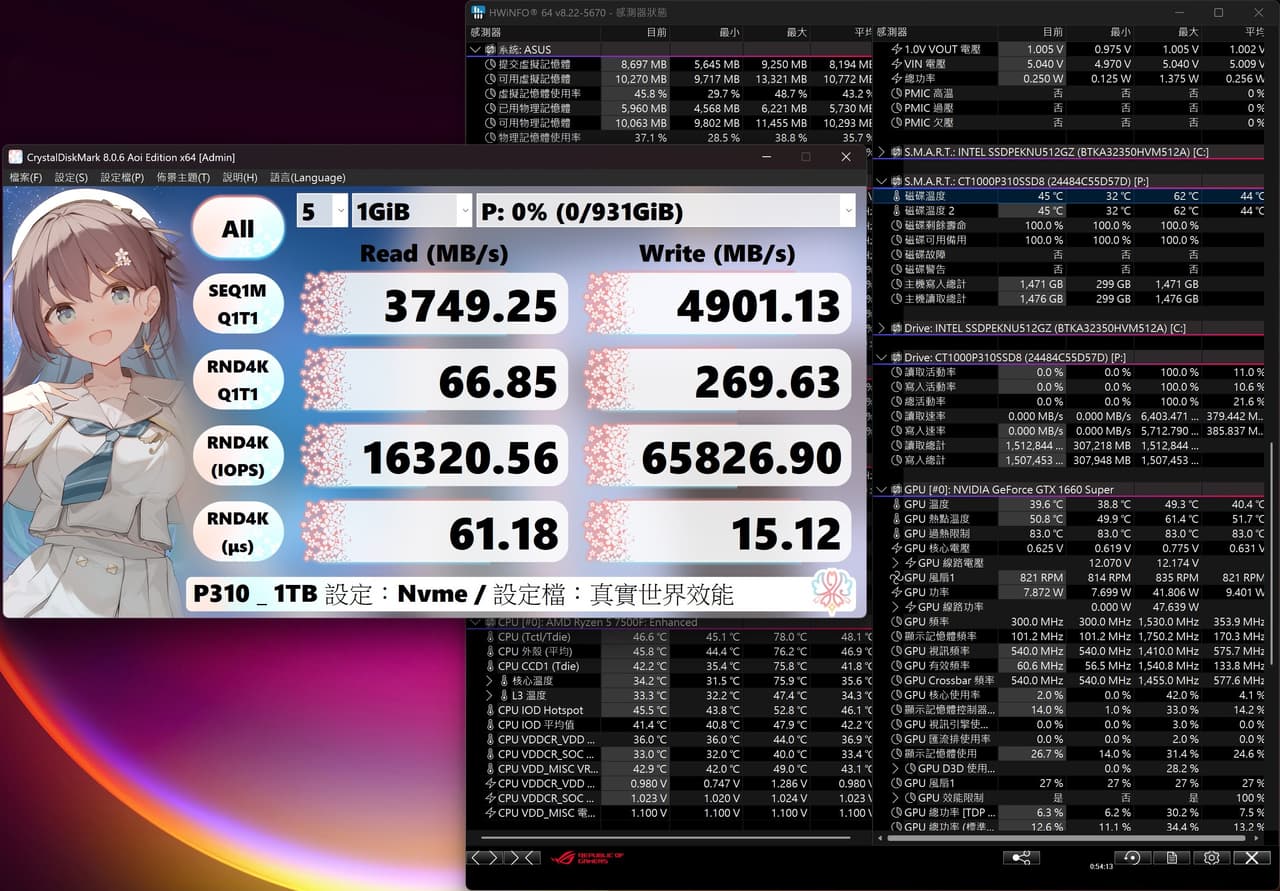Open the 檔案(F) menu
This screenshot has width=1280, height=891.
(x=26, y=178)
